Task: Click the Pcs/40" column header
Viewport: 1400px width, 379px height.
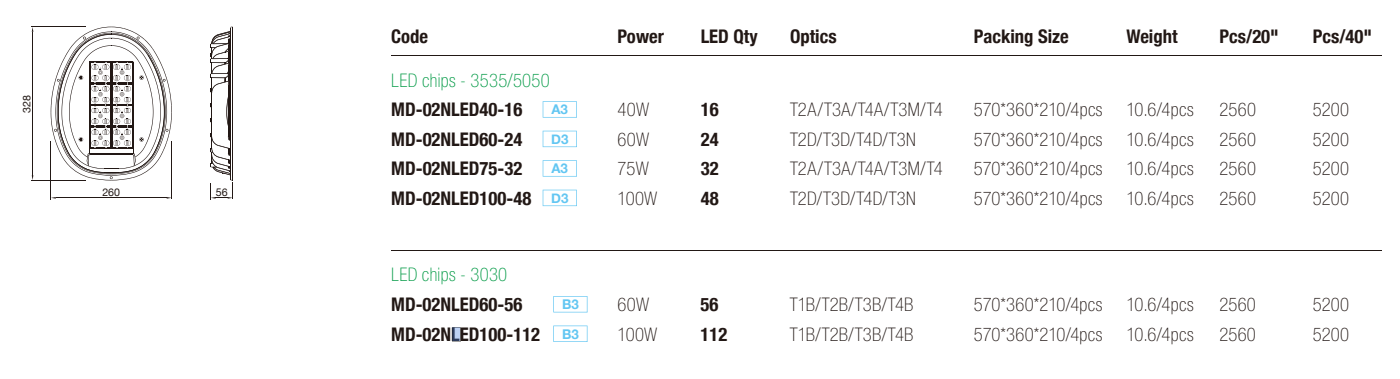Action: pos(1341,37)
